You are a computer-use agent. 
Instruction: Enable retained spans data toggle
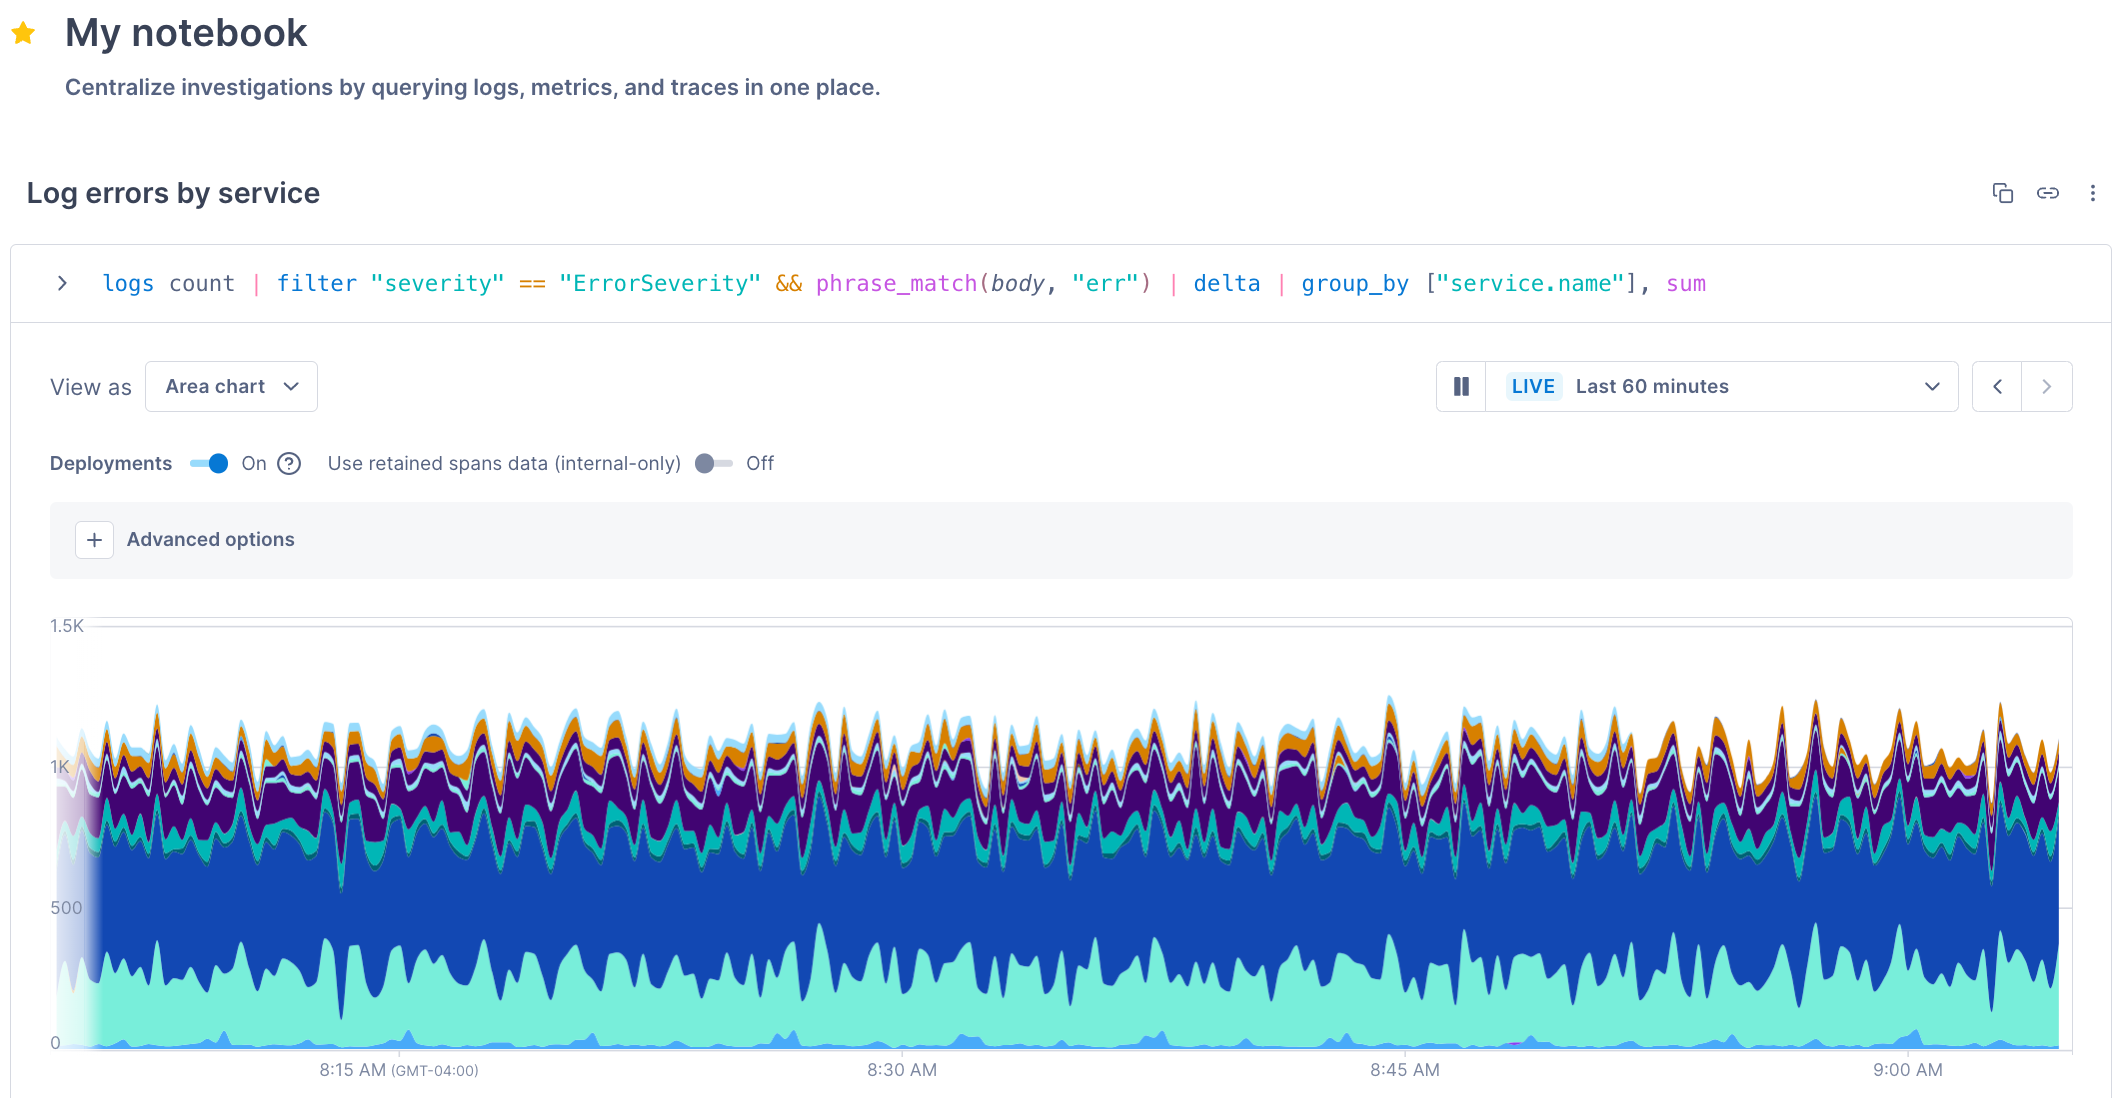click(x=713, y=463)
